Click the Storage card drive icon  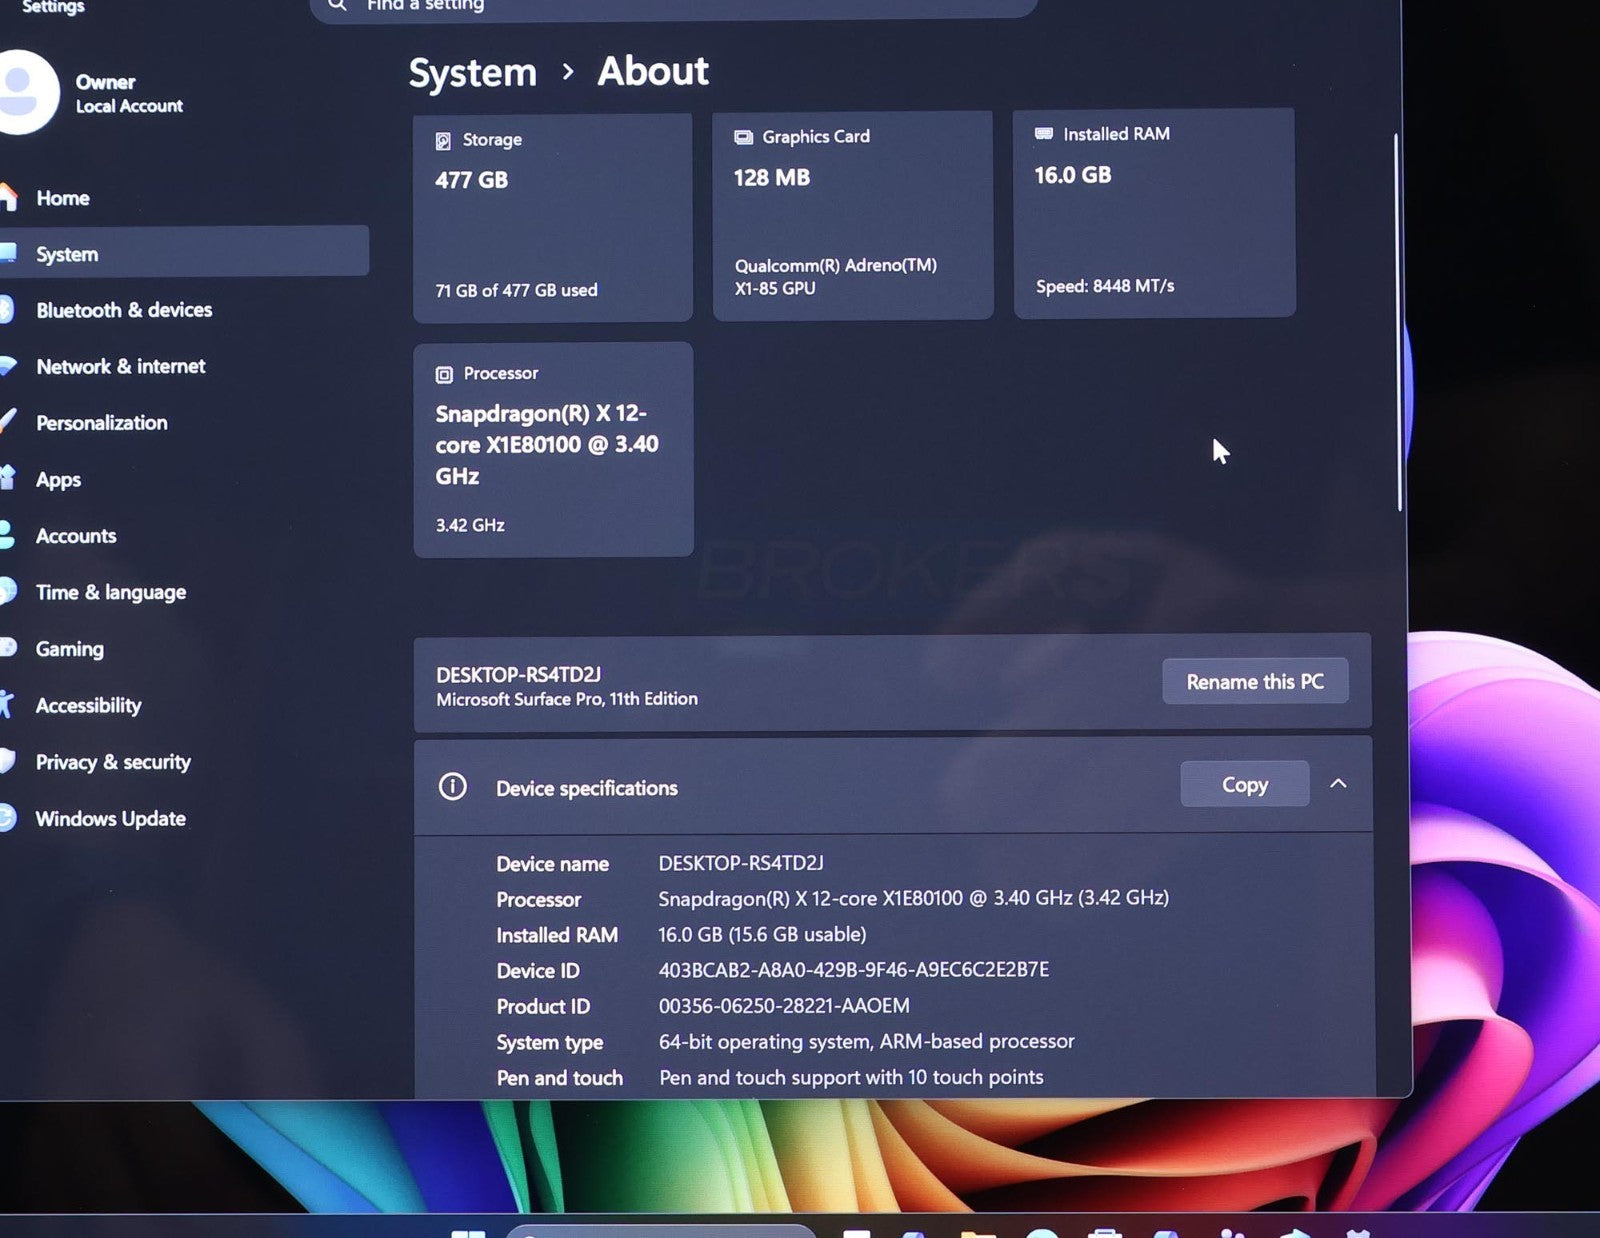point(443,141)
